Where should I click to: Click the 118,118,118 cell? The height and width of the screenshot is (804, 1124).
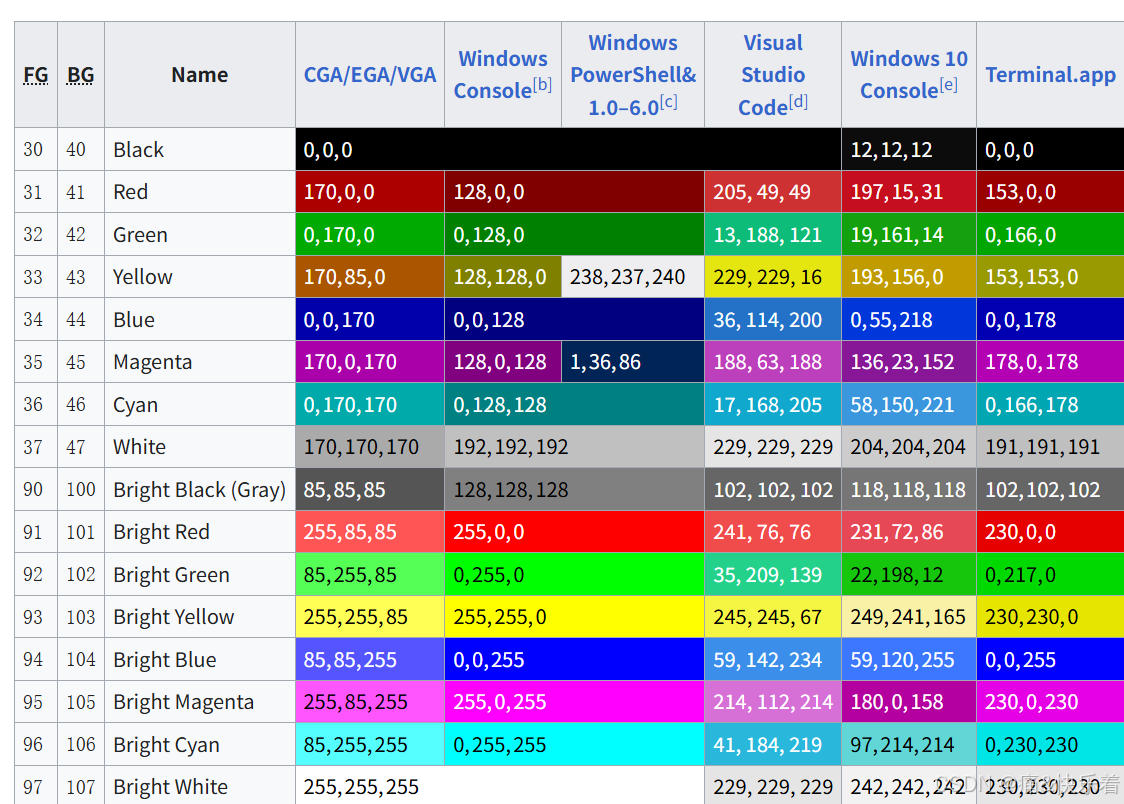909,489
